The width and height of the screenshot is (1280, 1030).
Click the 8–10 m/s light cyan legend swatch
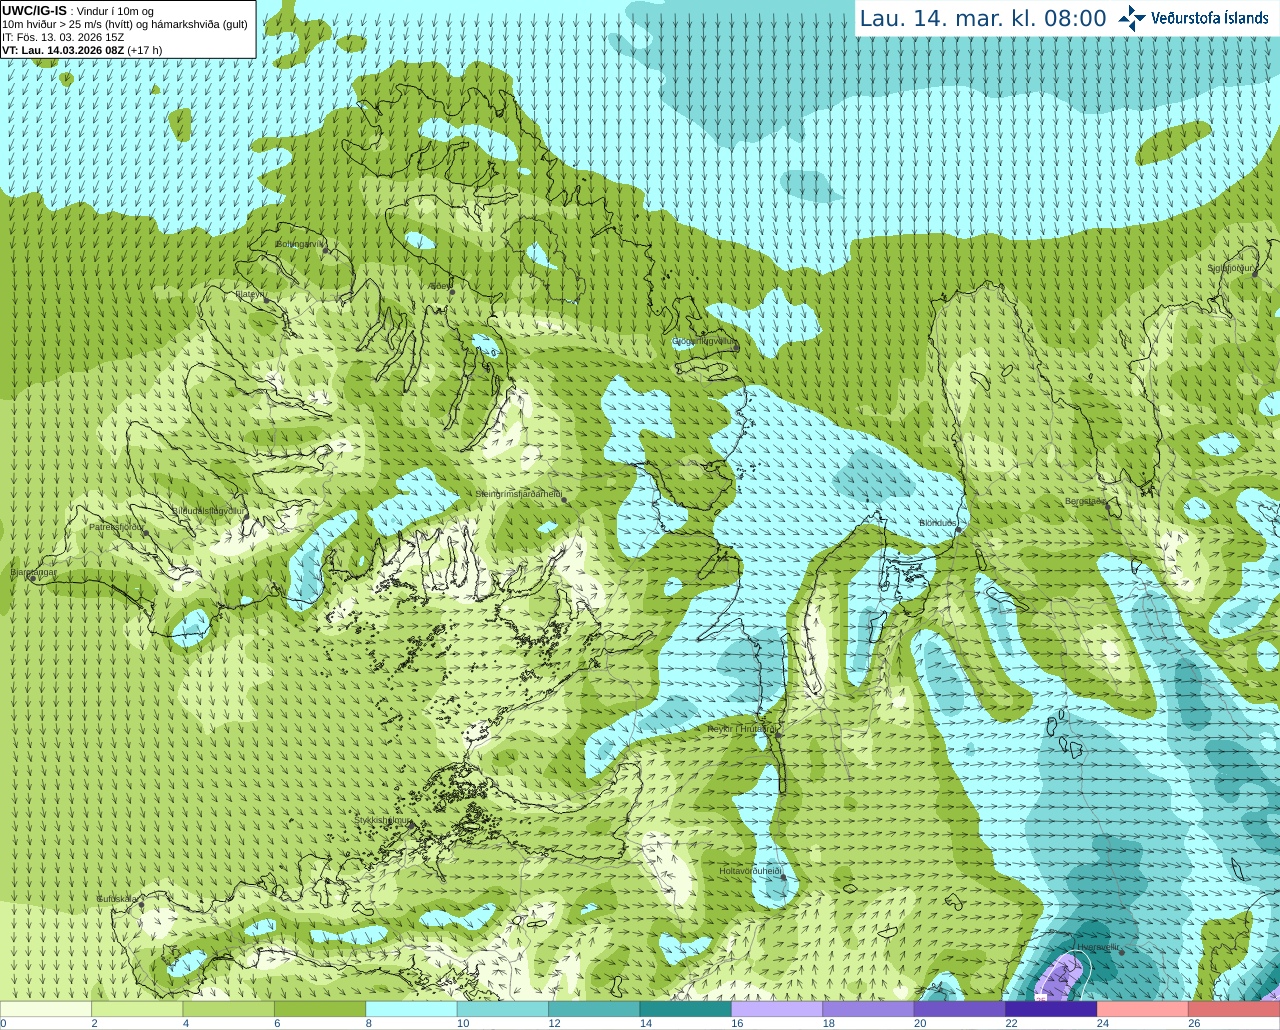point(412,1009)
